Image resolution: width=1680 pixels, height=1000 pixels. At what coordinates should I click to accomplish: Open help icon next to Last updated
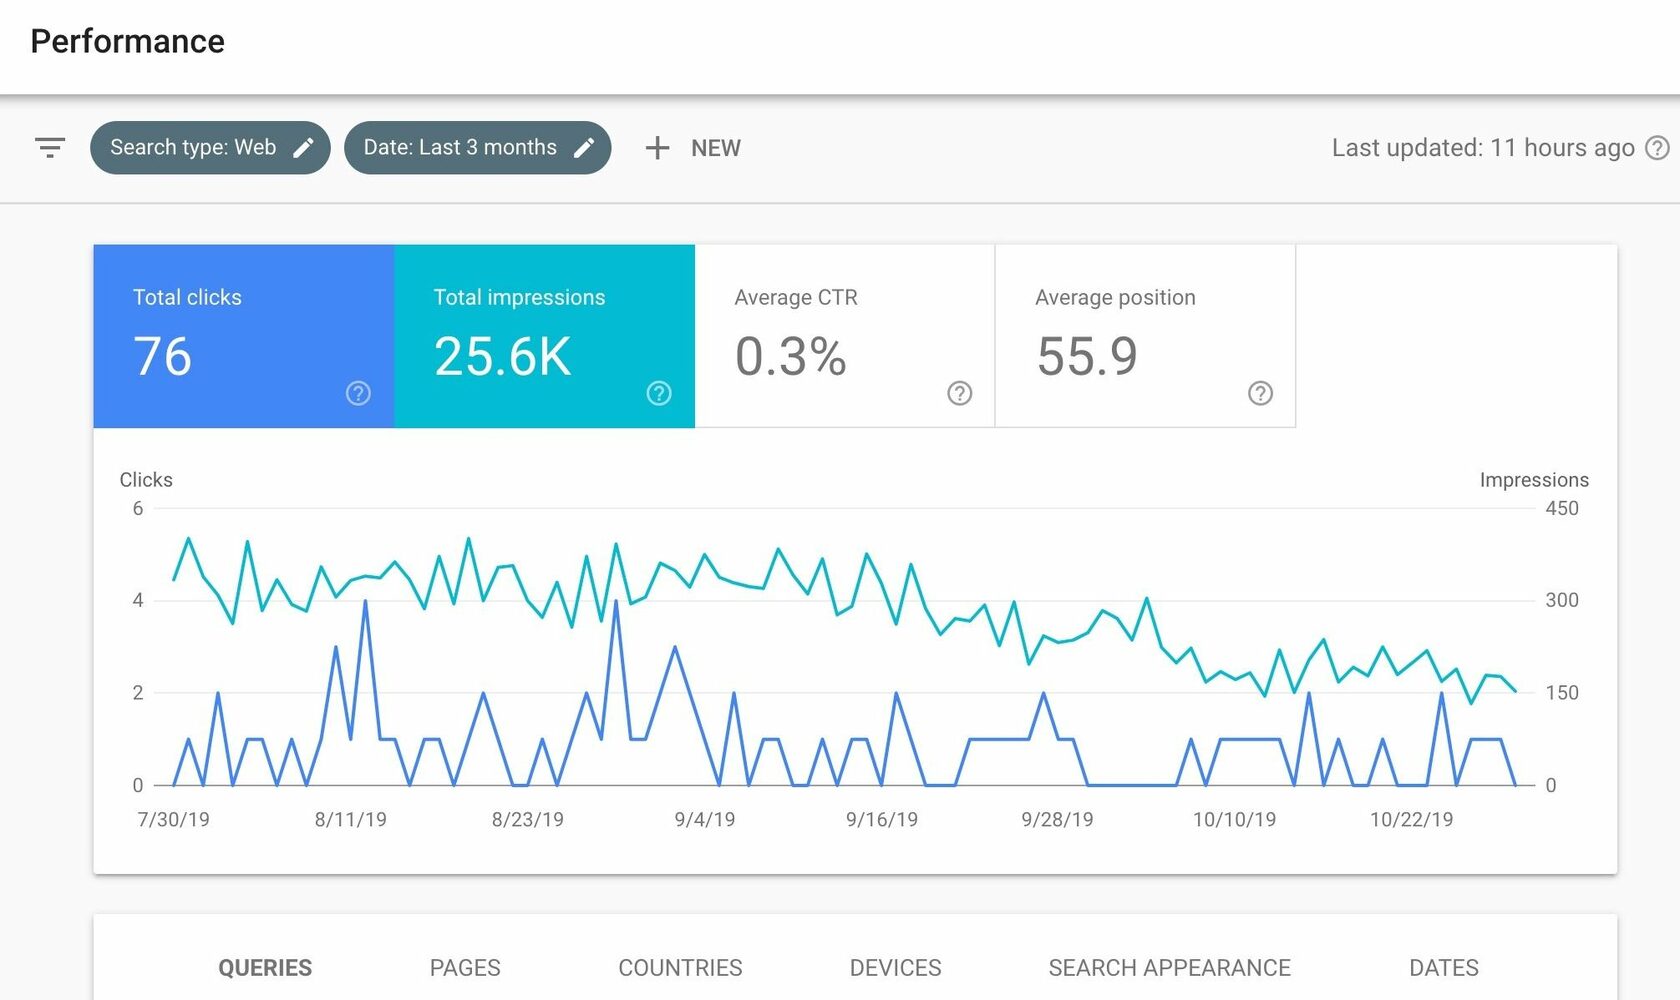1657,148
